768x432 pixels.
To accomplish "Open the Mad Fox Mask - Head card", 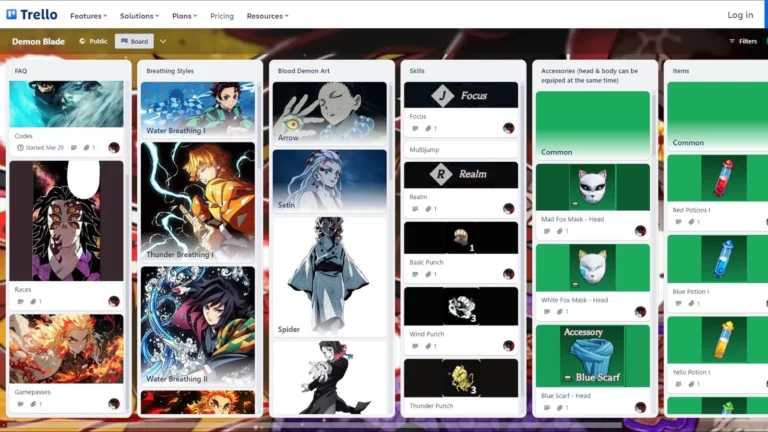I will (592, 200).
